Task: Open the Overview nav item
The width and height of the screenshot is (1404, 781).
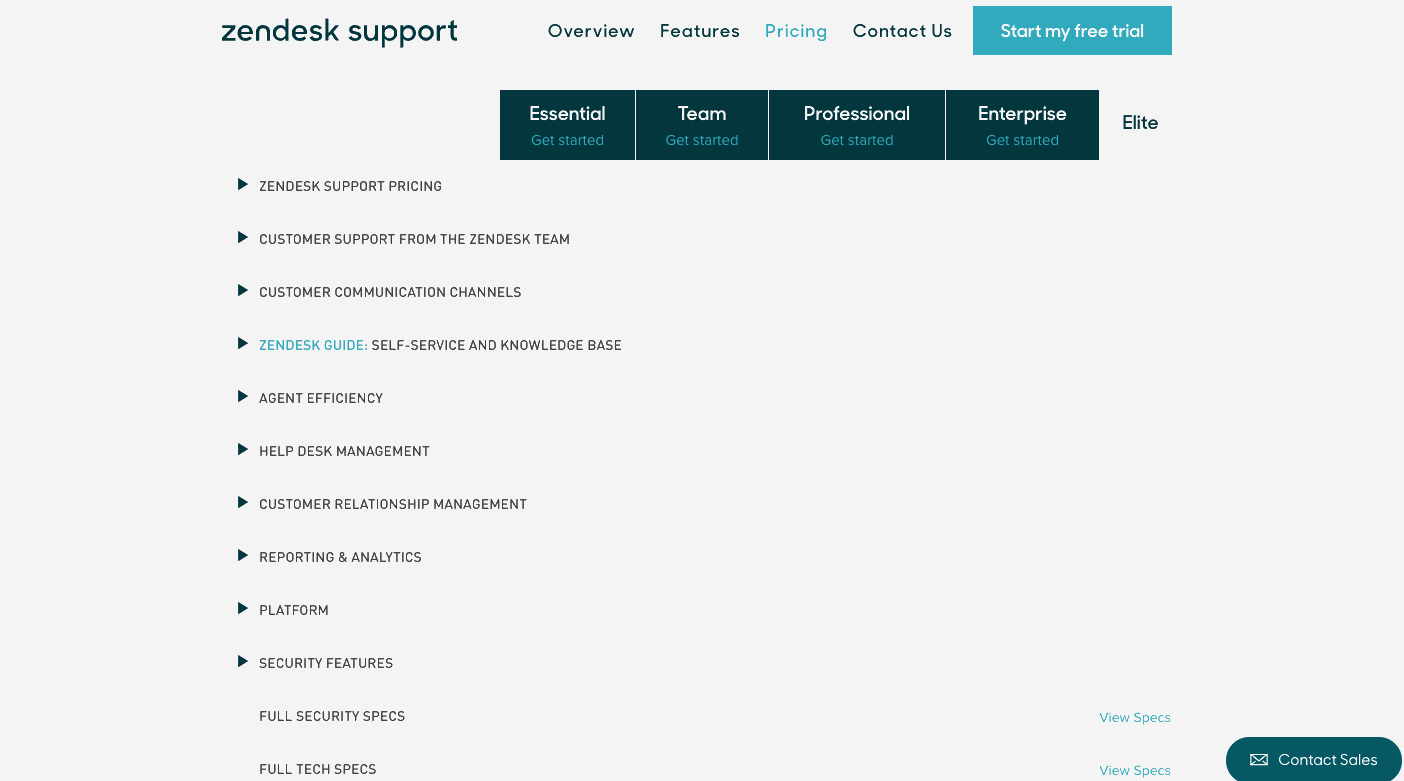Action: [591, 31]
